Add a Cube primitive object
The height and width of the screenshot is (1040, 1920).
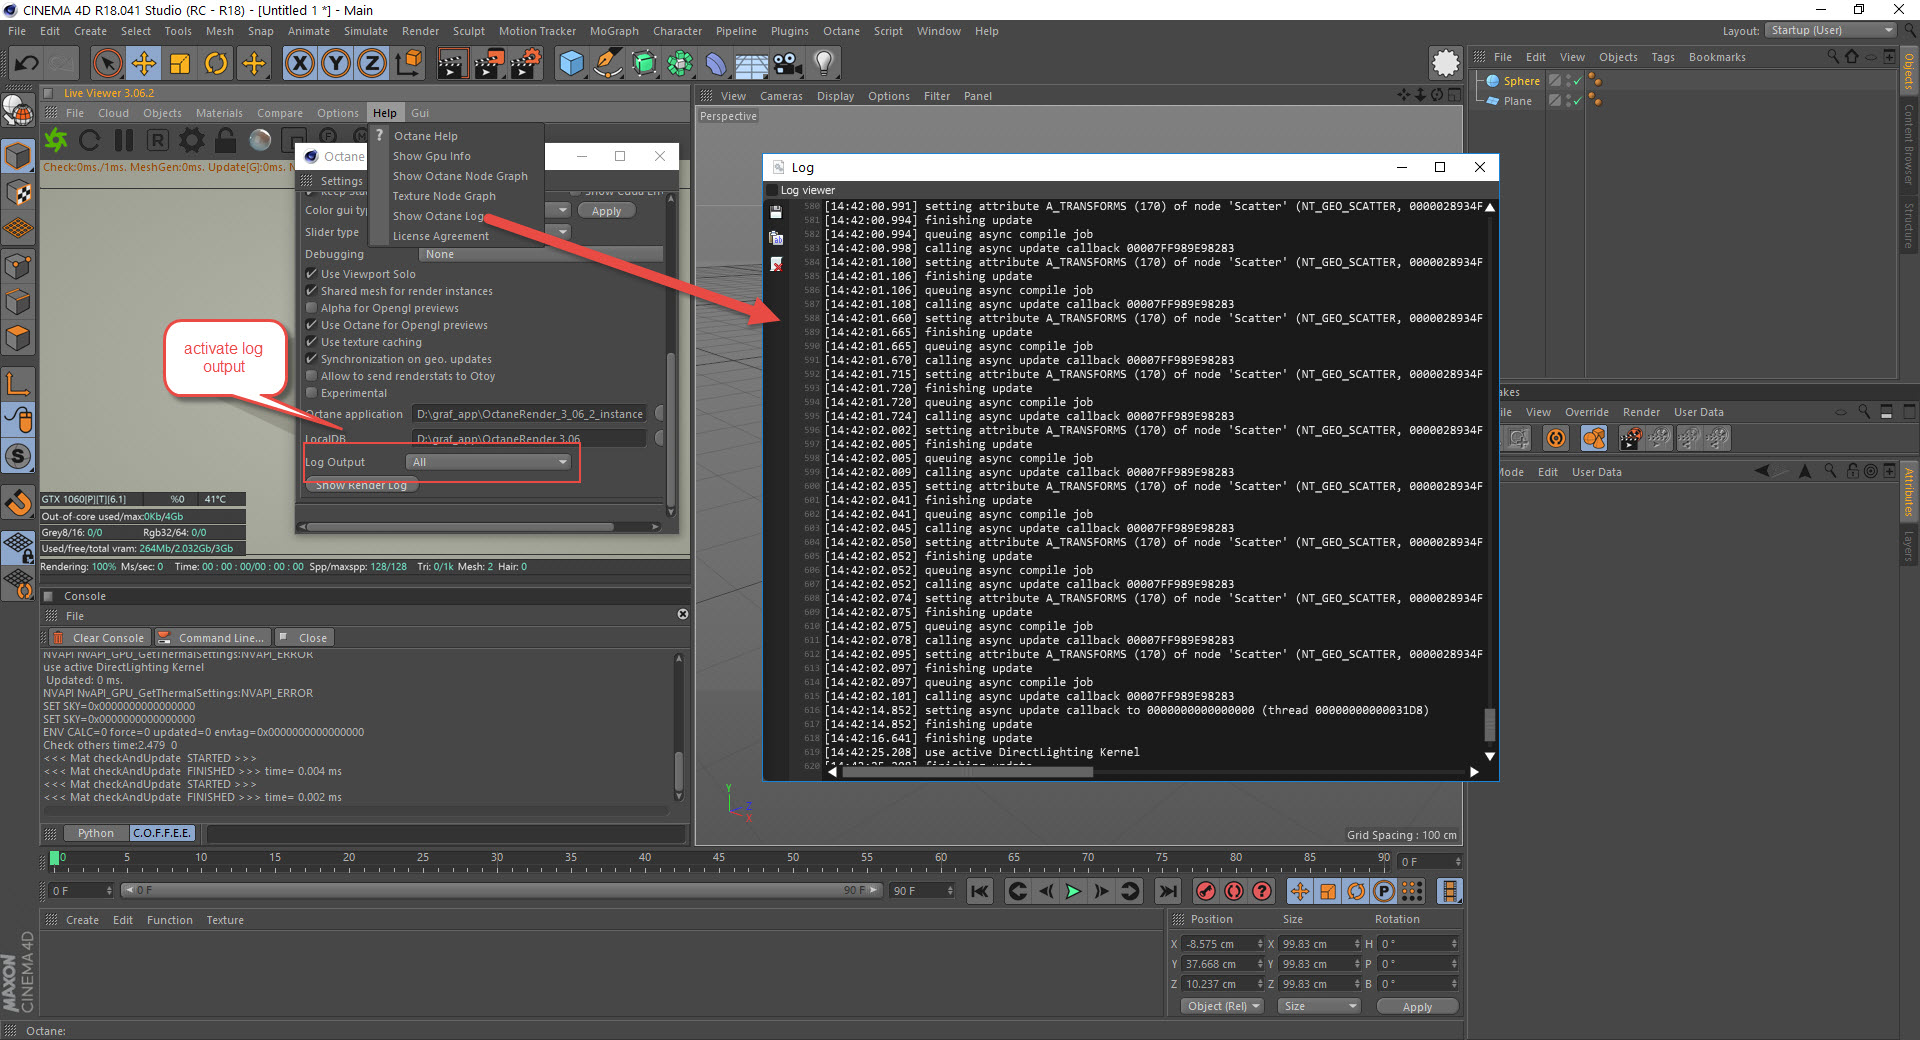(x=571, y=63)
